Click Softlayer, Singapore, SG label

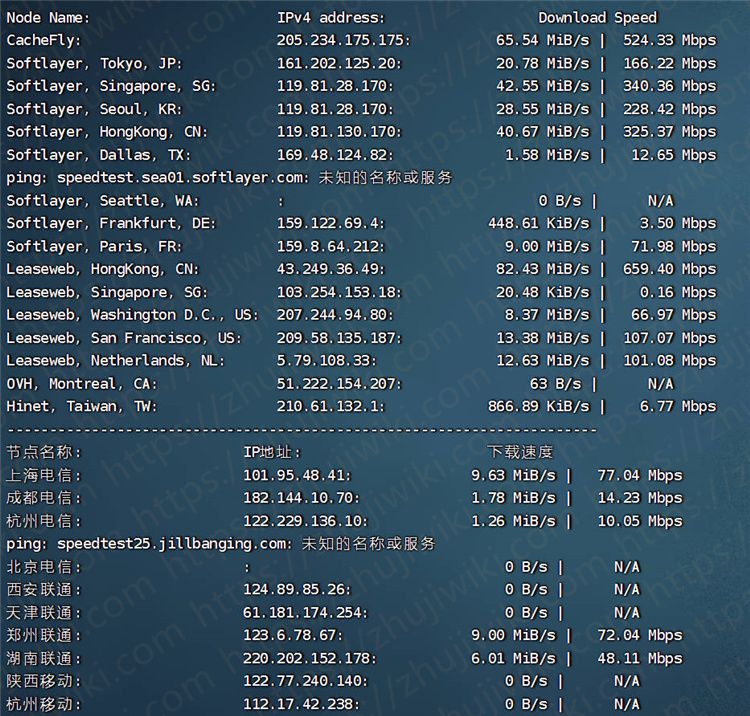[111, 86]
